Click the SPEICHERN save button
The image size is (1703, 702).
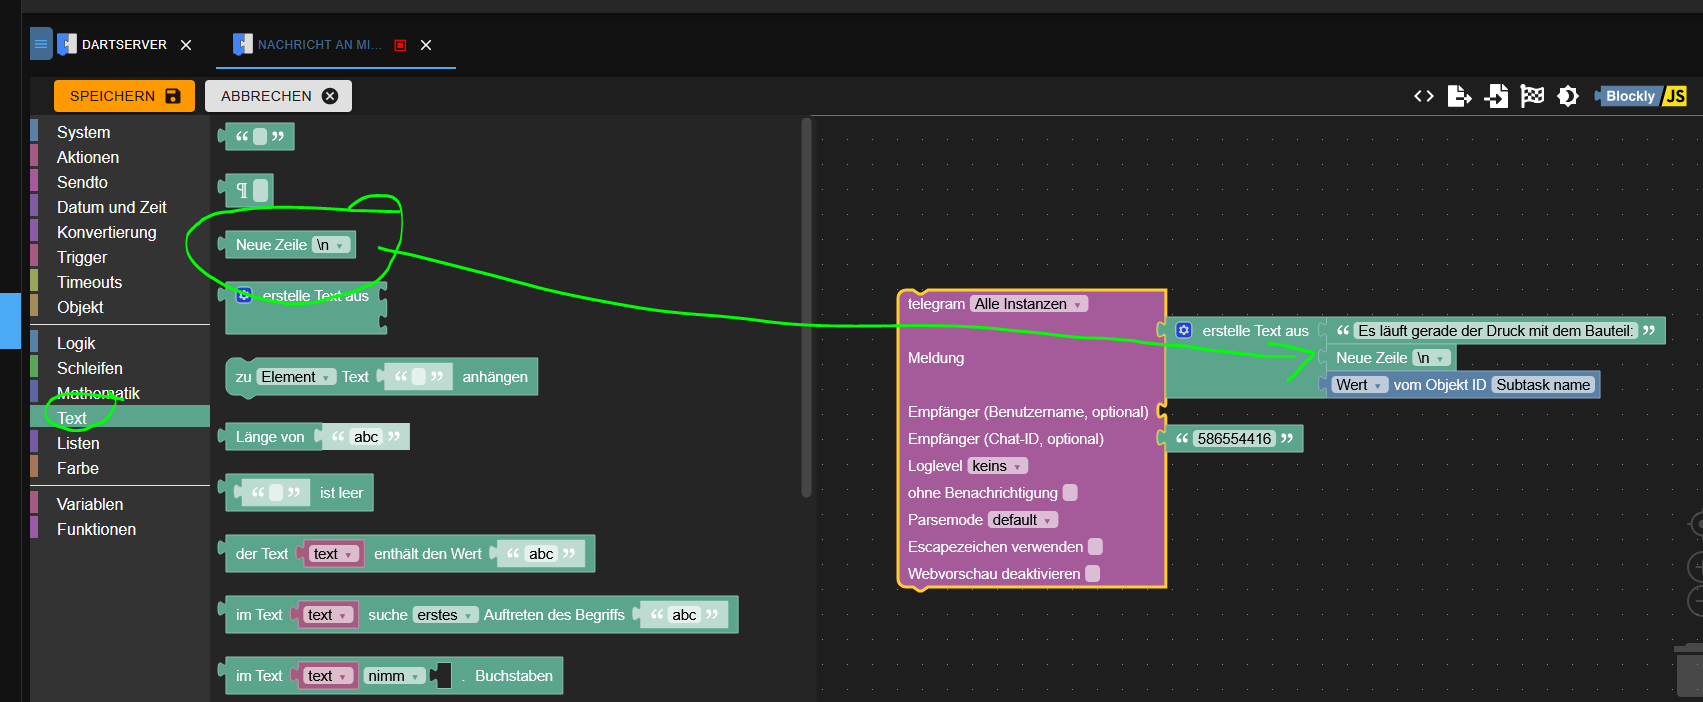tap(125, 96)
